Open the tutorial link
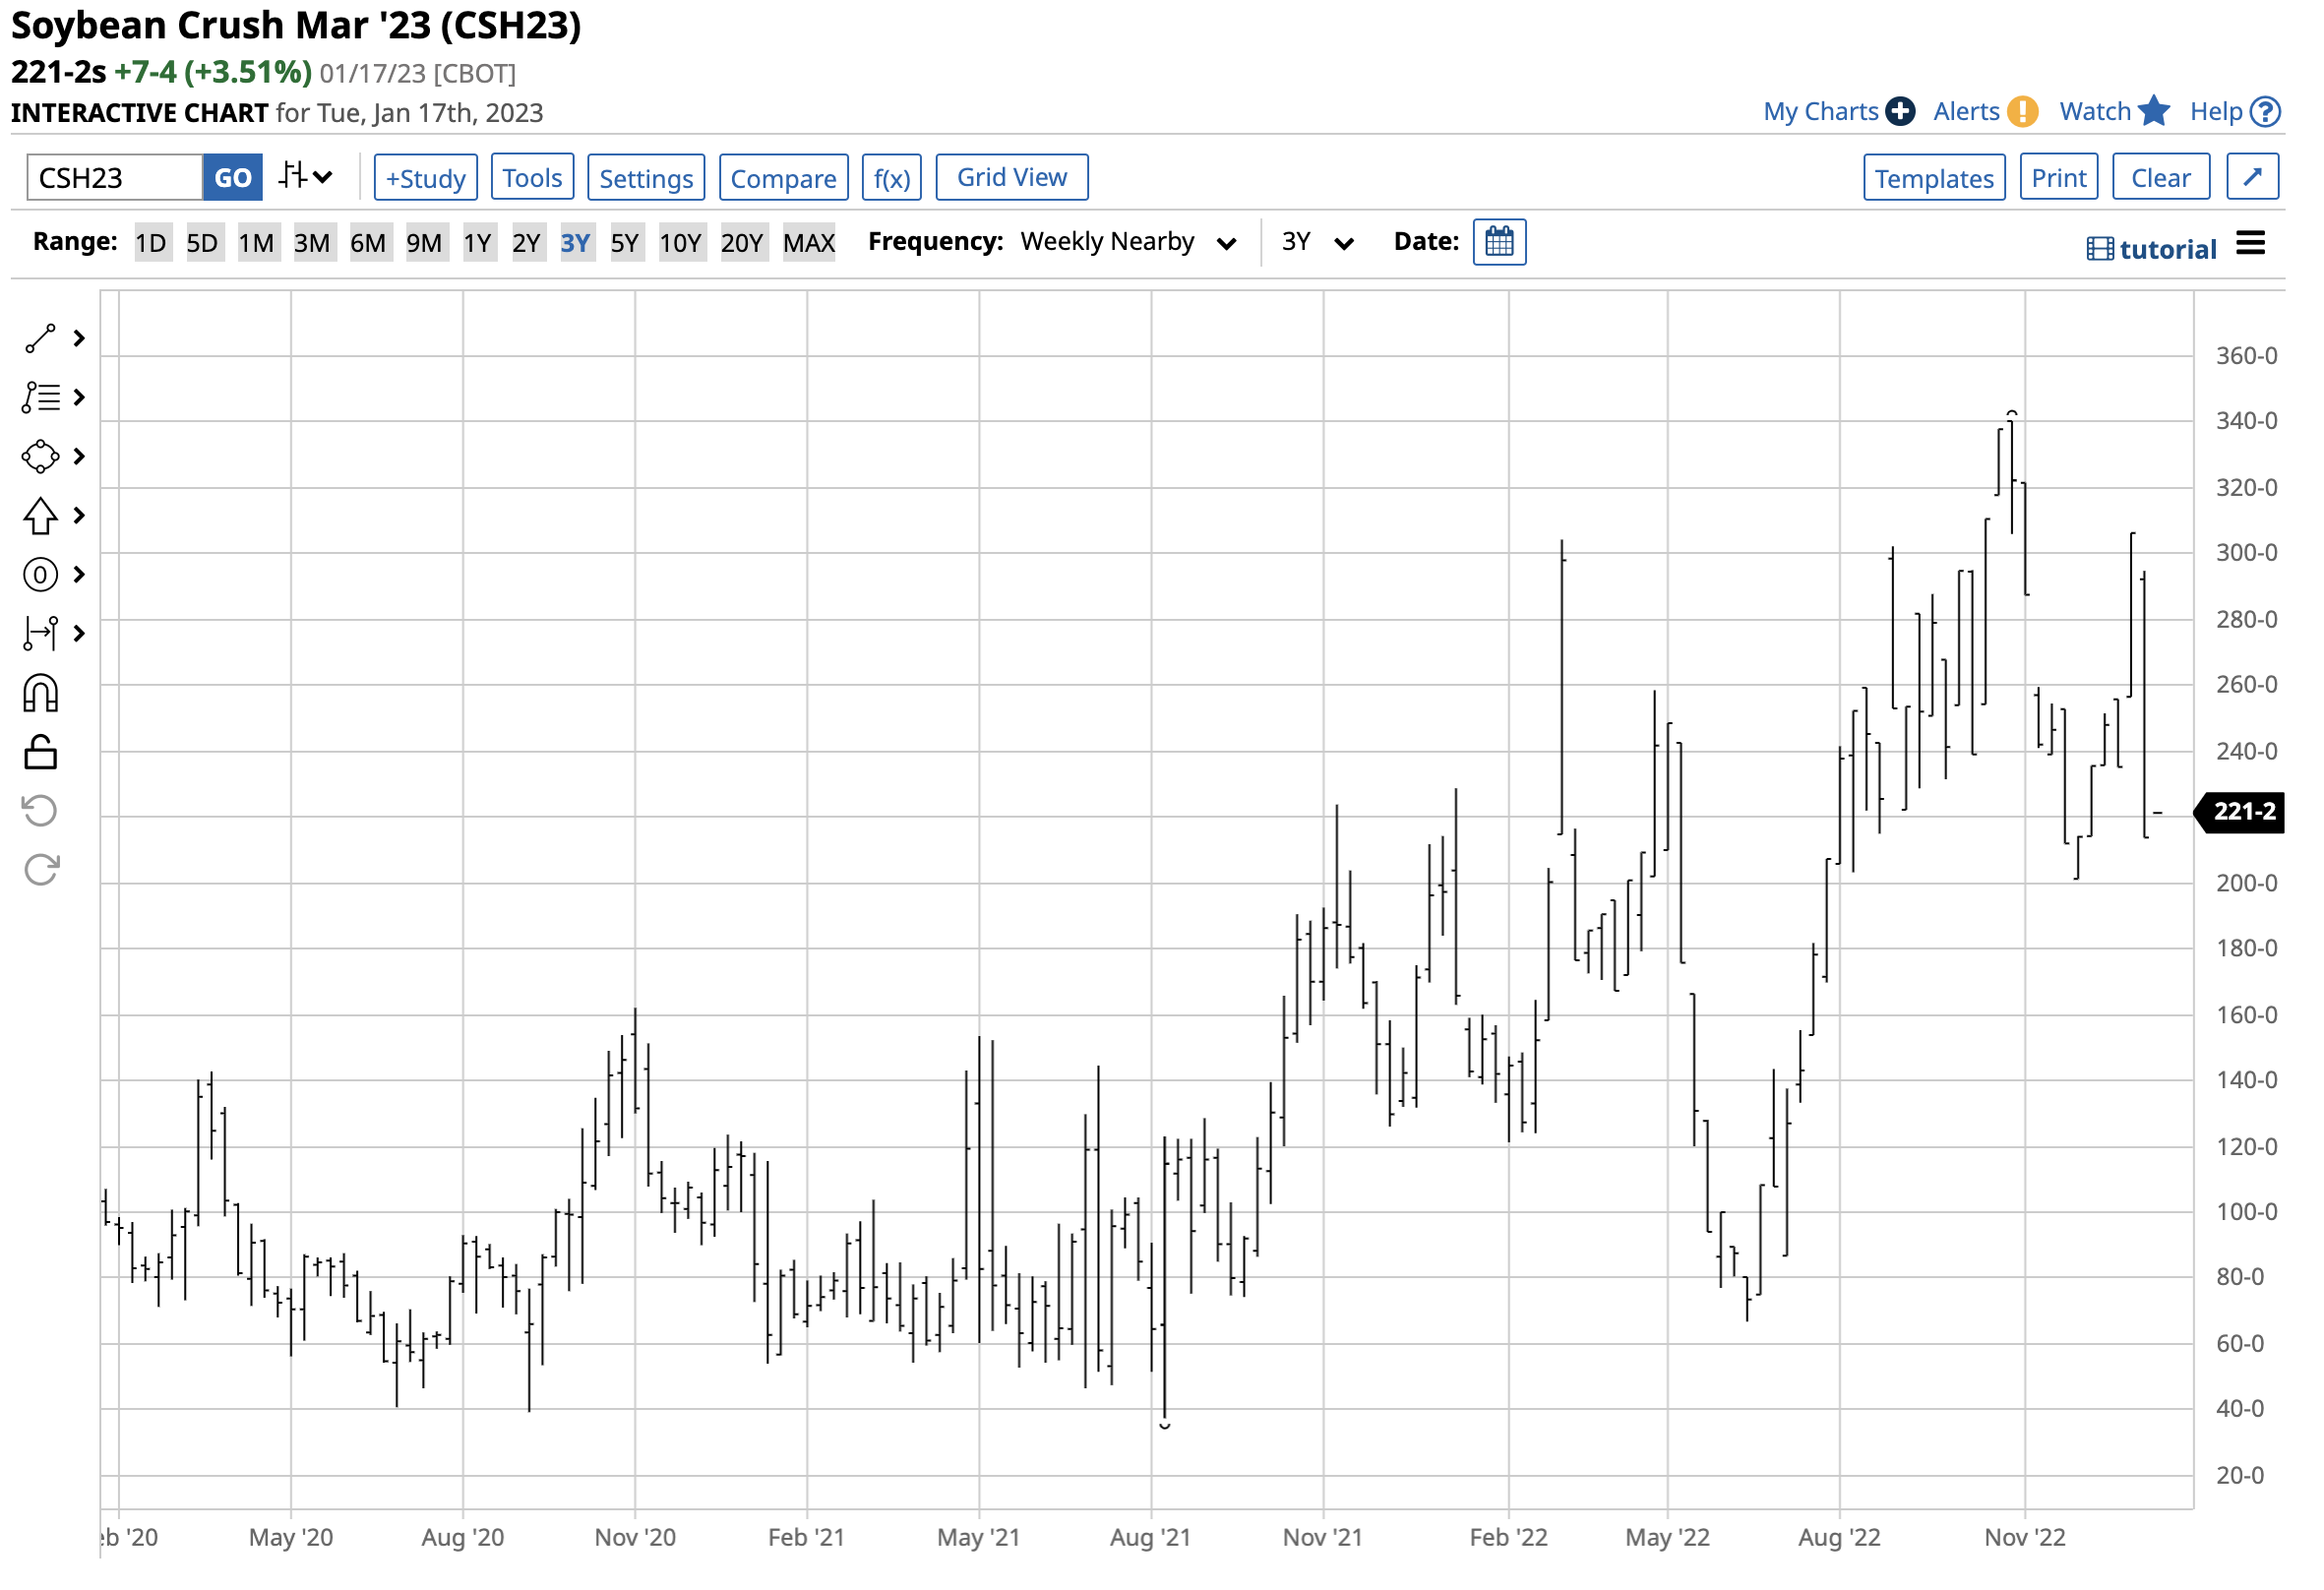This screenshot has width=2324, height=1590. tap(2158, 250)
